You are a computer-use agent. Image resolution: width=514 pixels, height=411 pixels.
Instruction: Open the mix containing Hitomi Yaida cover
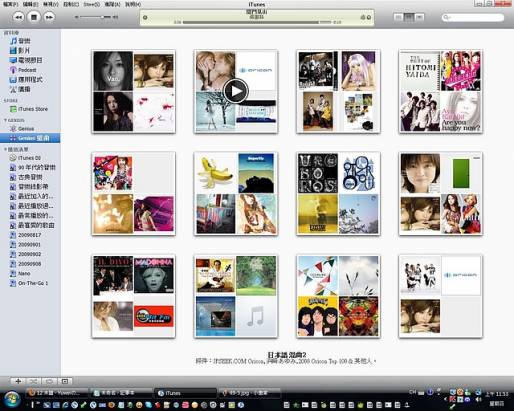coord(440,92)
